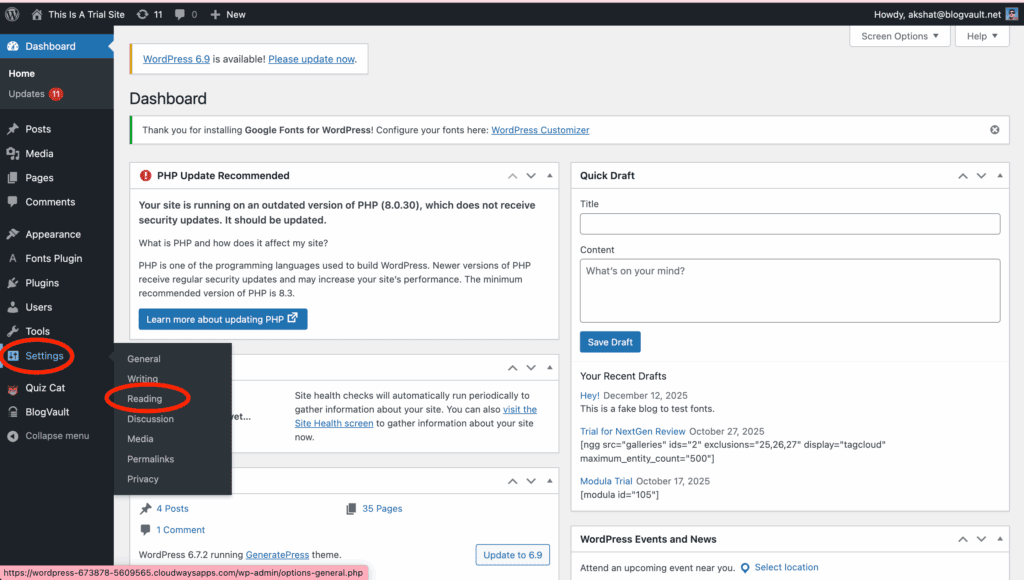This screenshot has width=1024, height=580.
Task: Open the Tools wrench icon
Action: coord(12,331)
